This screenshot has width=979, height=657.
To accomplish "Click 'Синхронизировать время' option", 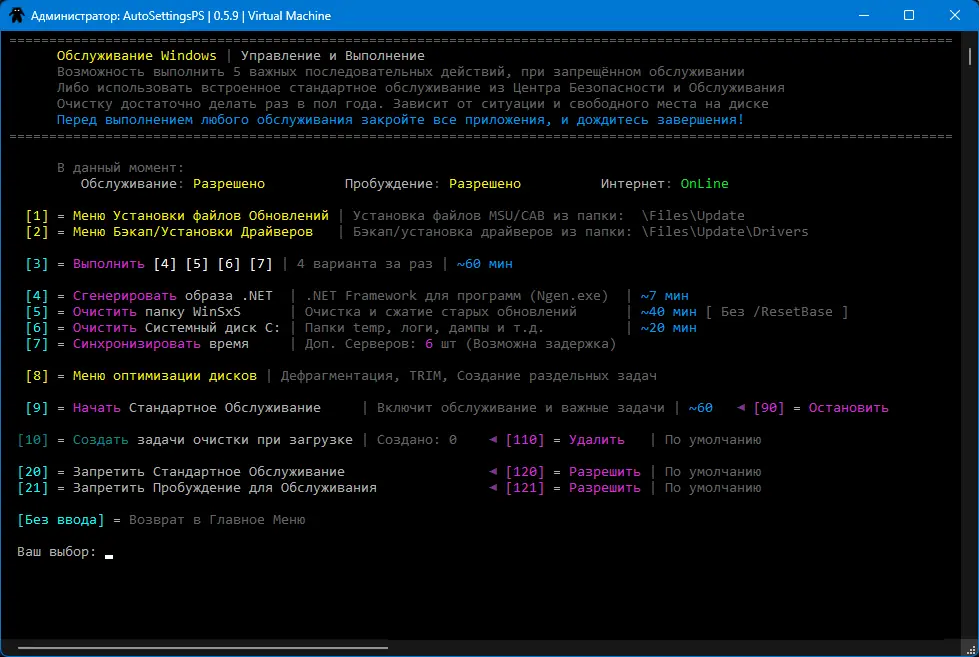I will [x=160, y=343].
